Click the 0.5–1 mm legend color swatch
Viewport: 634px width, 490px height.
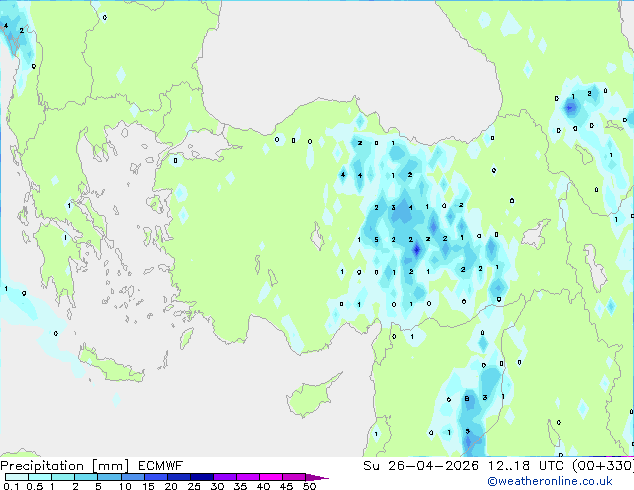tap(40, 477)
